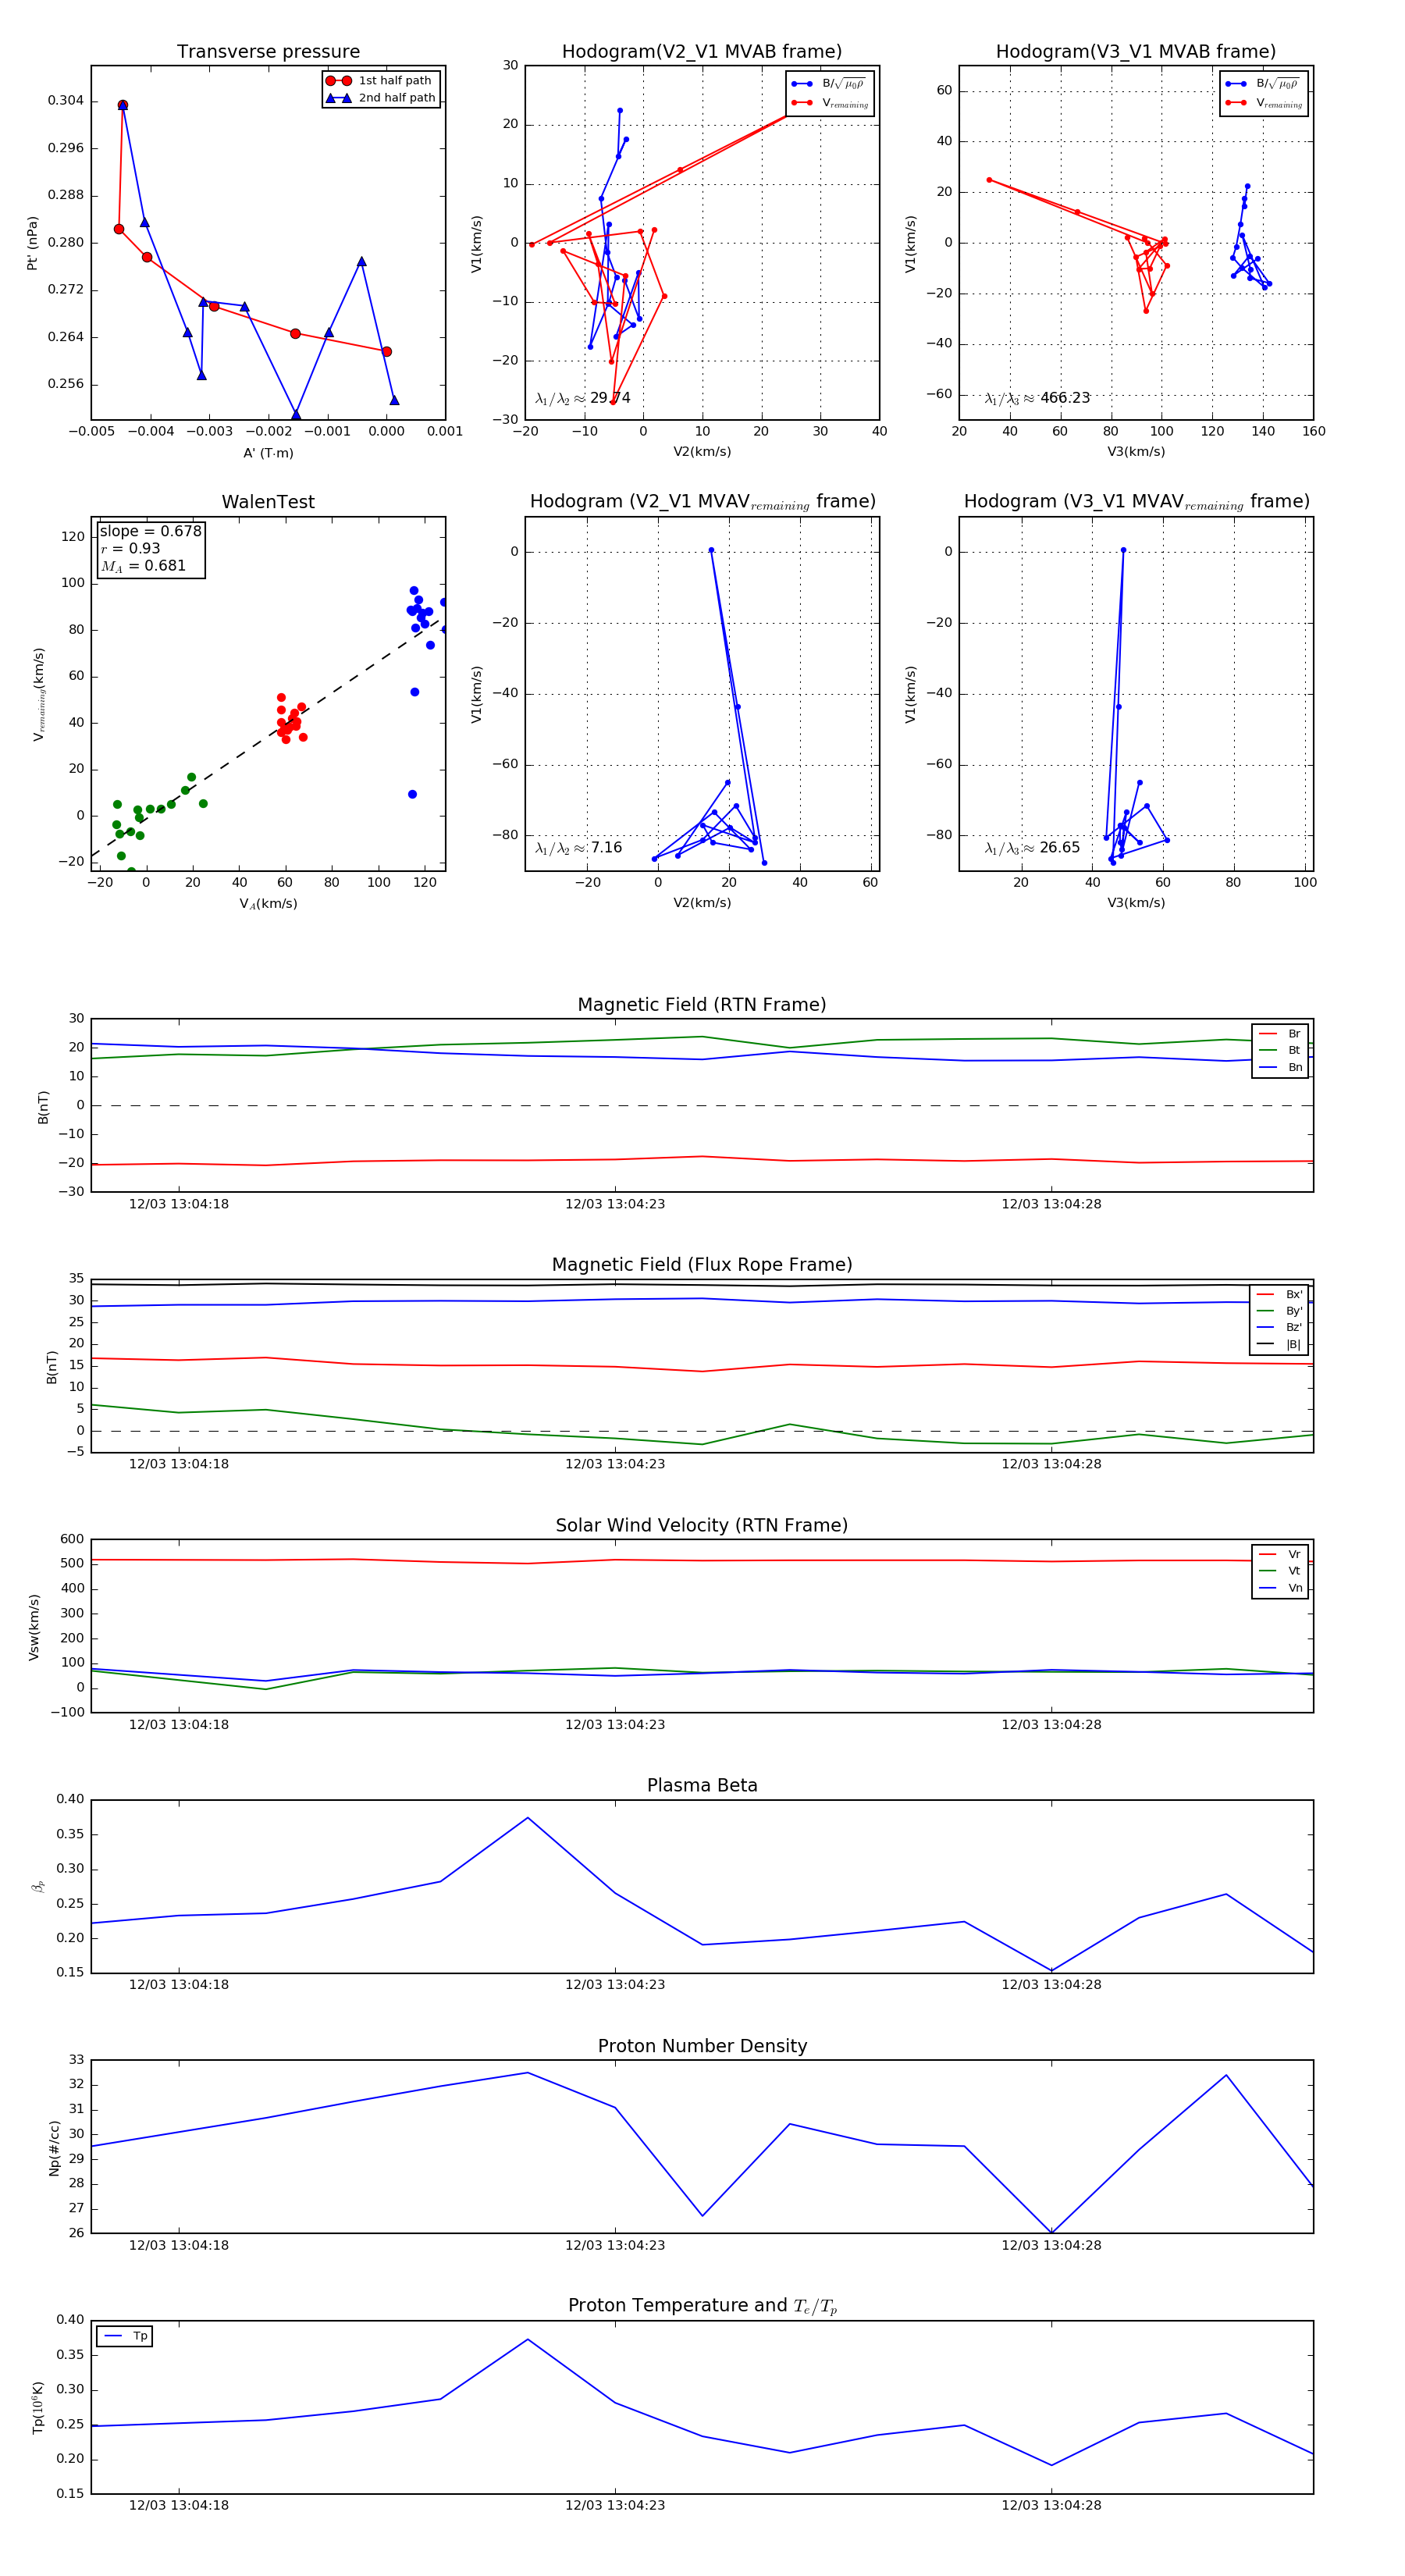Screen dimensions: 1405x2576
Task: Click the 'Magnetic Field (RTN Frame)' title
Action: pos(702,1005)
